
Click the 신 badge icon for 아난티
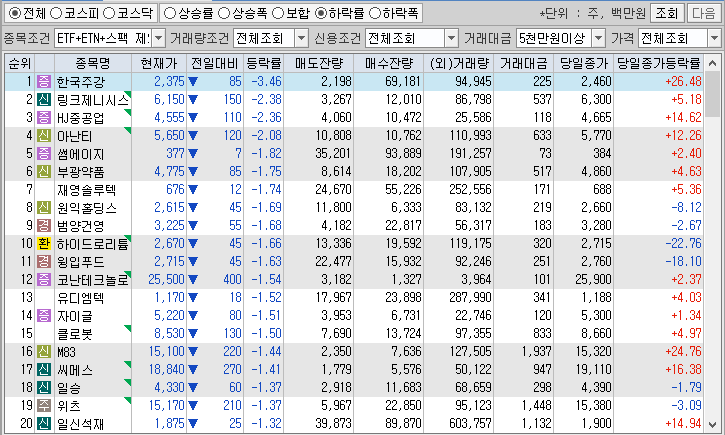tap(43, 136)
